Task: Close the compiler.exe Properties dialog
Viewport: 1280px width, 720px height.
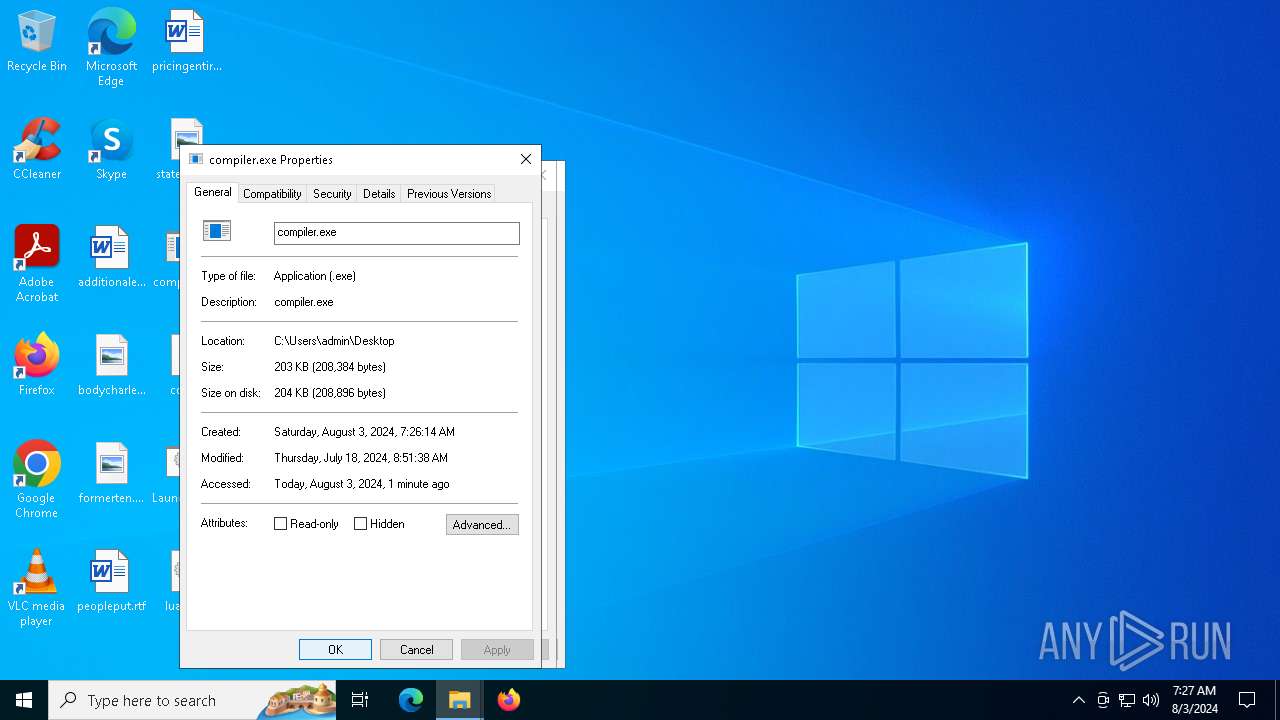Action: [x=526, y=159]
